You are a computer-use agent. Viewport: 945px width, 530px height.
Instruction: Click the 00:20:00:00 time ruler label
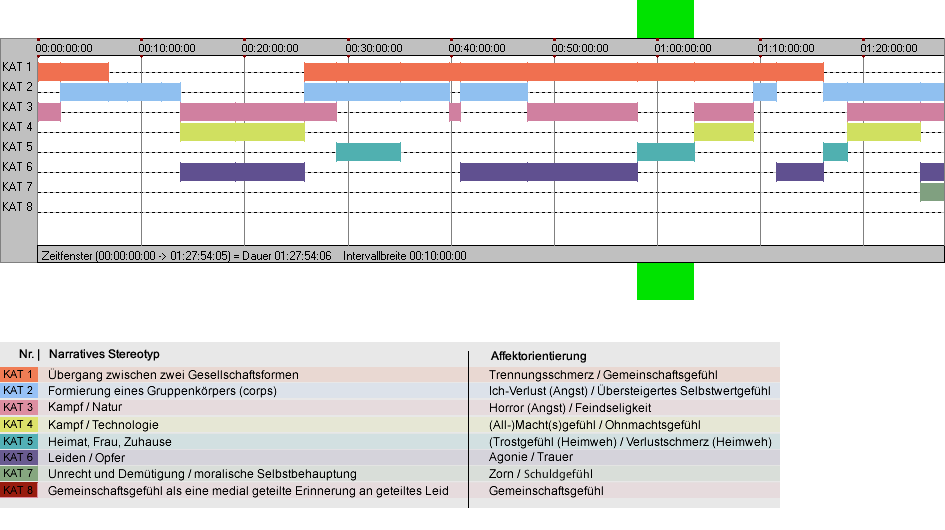270,48
